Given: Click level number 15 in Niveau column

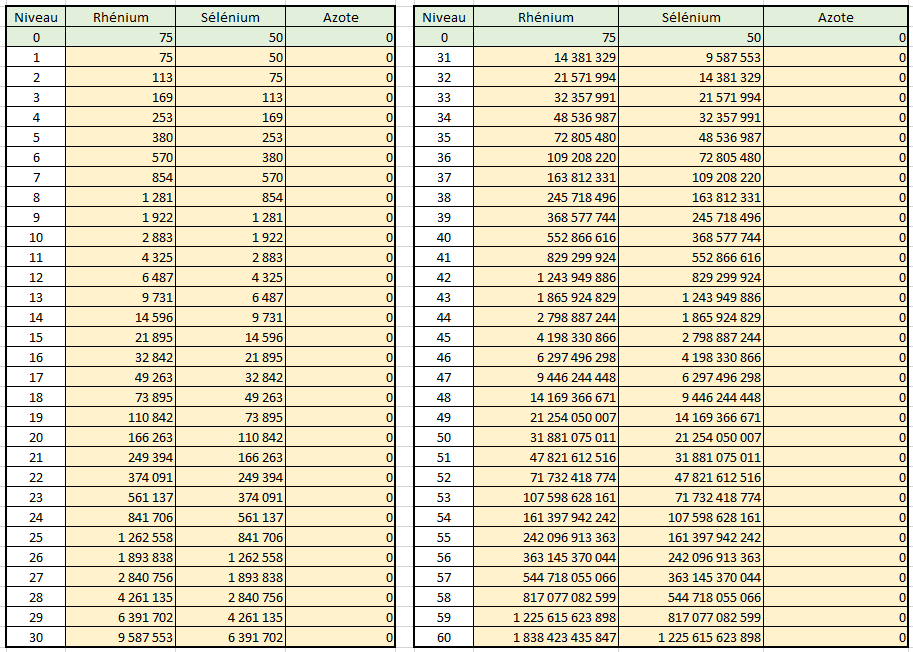Looking at the screenshot, I should click(36, 337).
